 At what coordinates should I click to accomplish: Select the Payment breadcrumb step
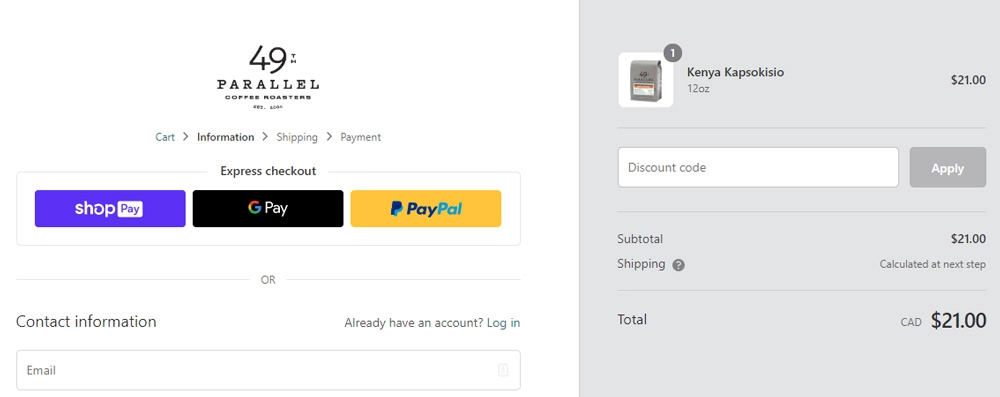[360, 137]
